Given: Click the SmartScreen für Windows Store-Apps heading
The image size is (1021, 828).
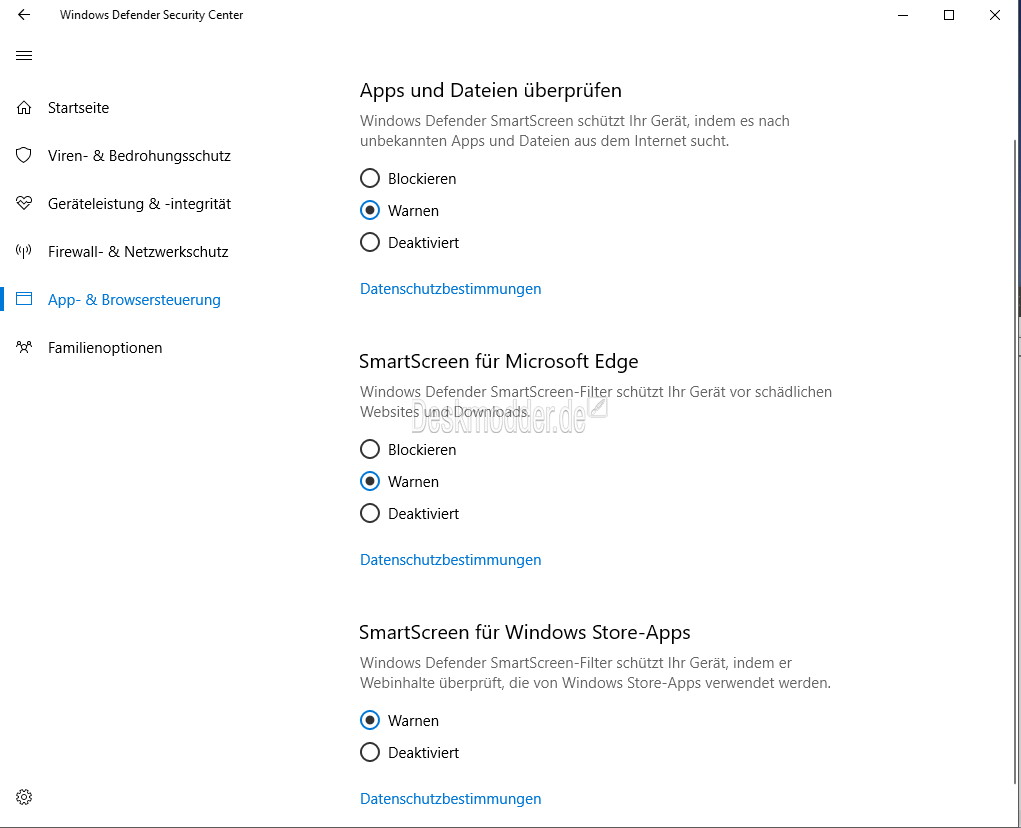Looking at the screenshot, I should (x=524, y=633).
